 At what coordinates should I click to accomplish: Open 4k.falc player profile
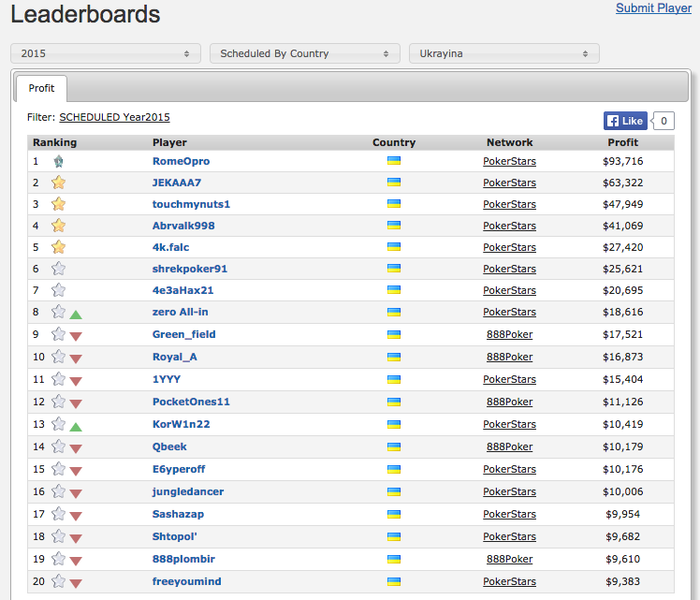click(x=171, y=247)
